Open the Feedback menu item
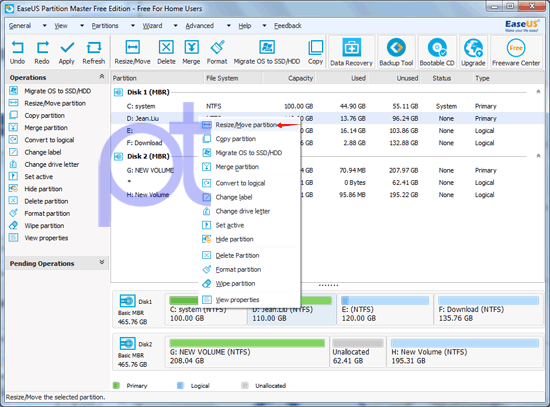 click(x=288, y=26)
